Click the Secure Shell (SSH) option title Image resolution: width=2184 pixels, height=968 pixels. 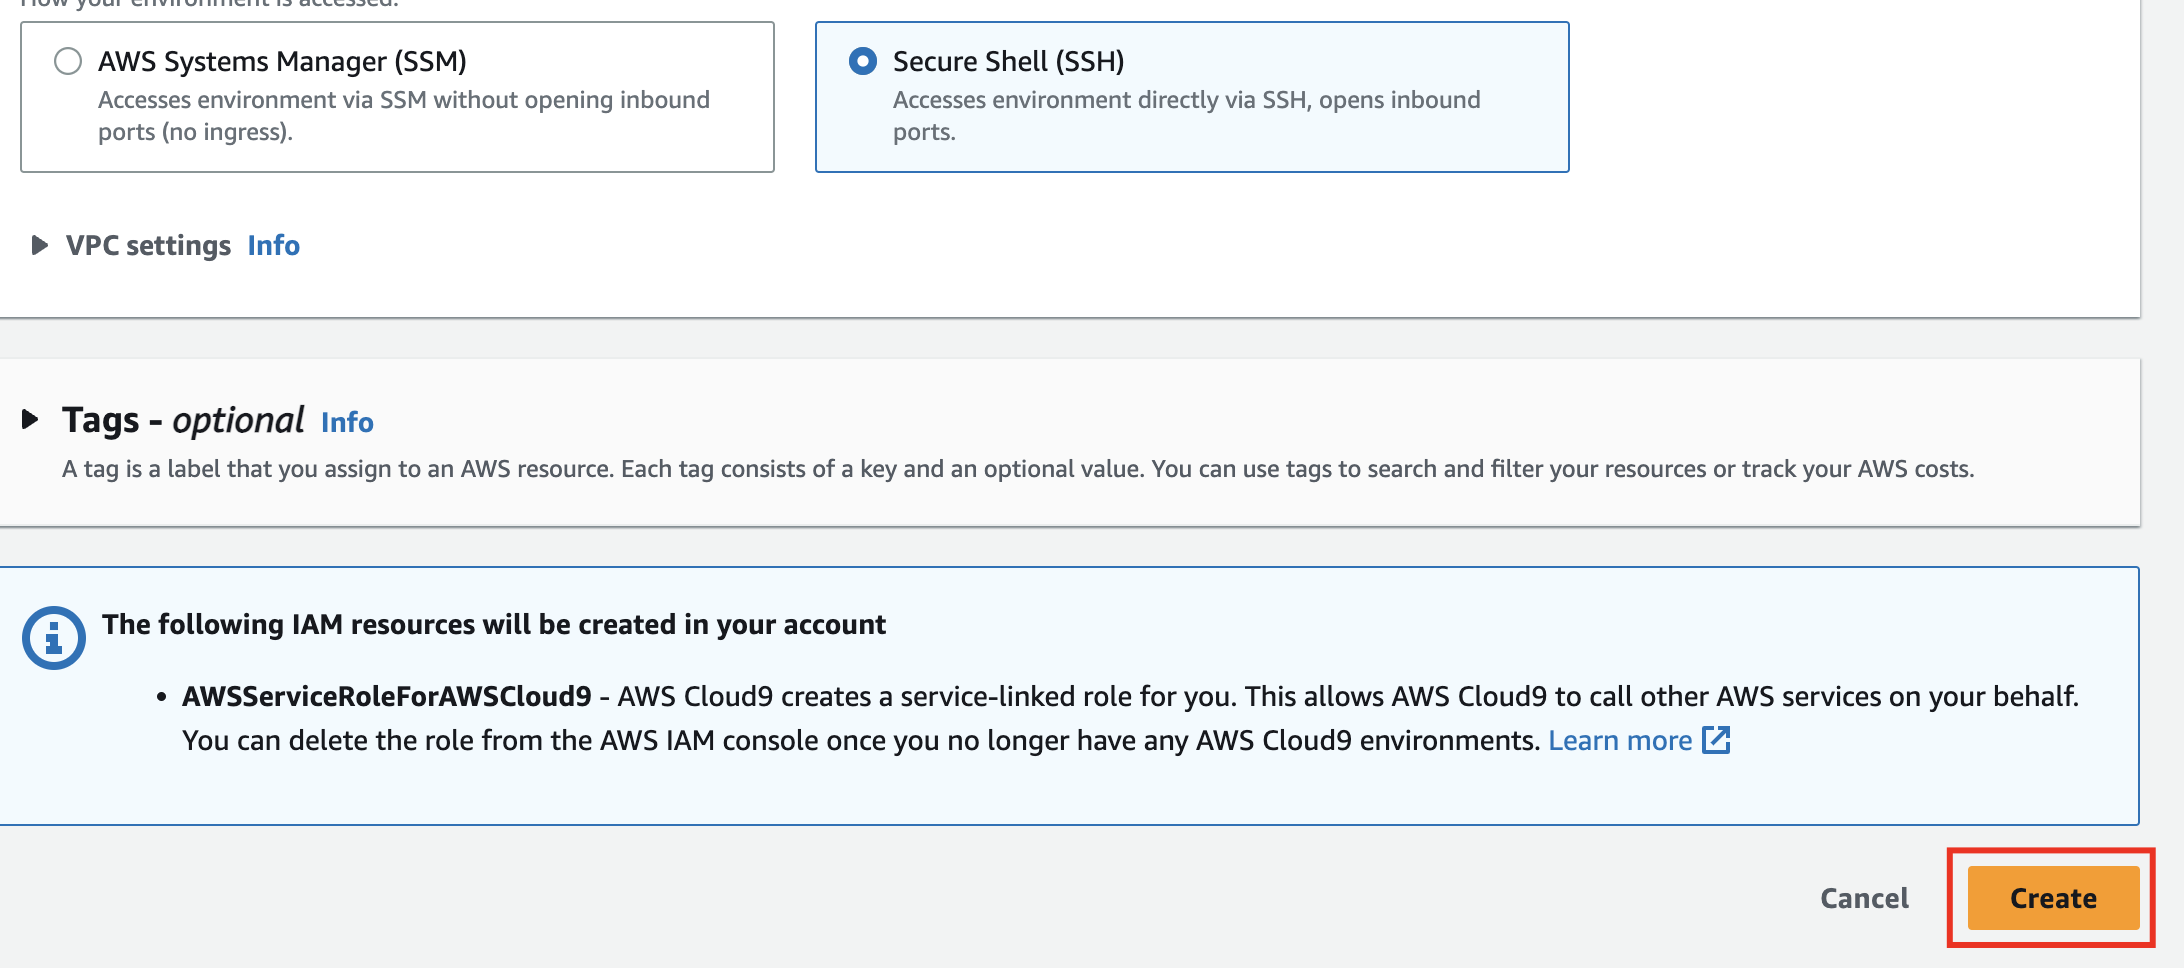click(x=1008, y=62)
